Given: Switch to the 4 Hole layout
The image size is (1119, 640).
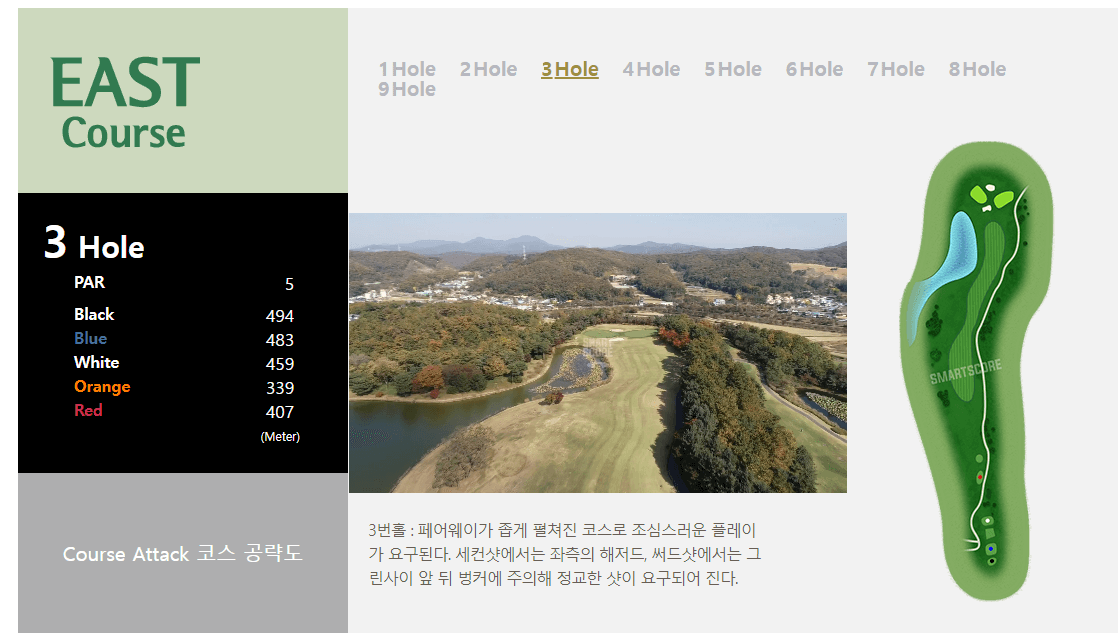Looking at the screenshot, I should point(651,69).
